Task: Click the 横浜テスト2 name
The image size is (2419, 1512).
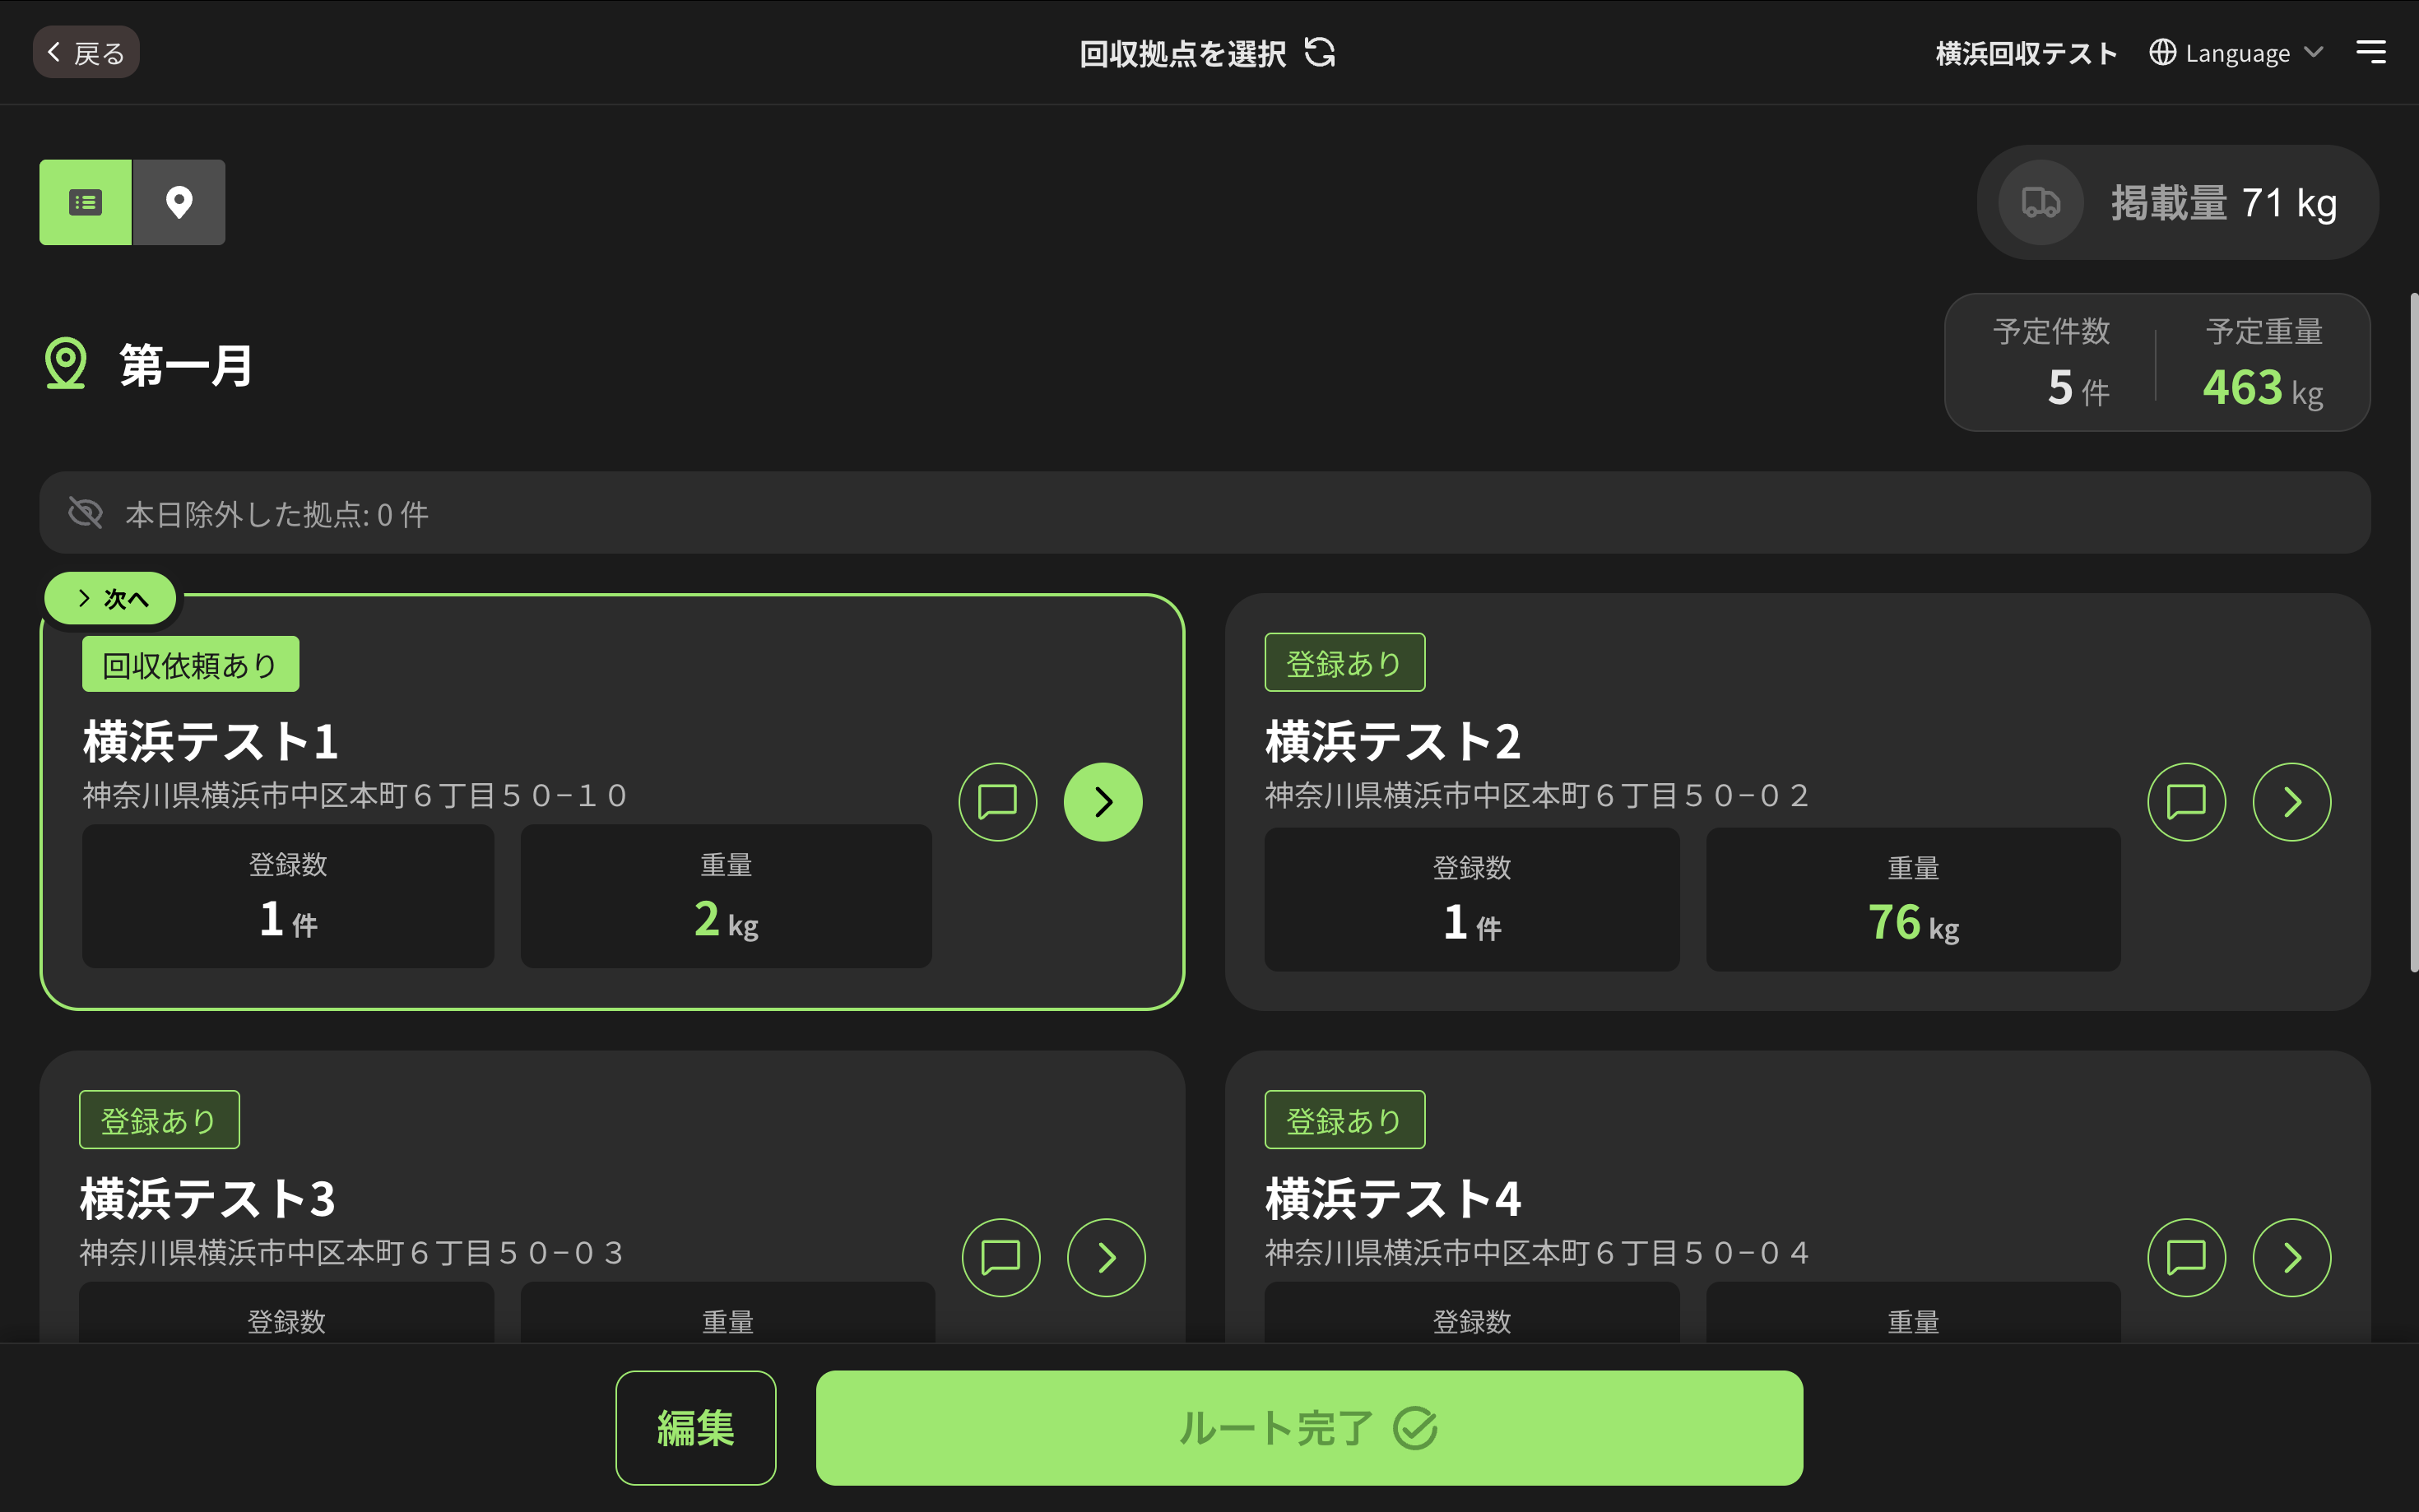Action: (1394, 741)
